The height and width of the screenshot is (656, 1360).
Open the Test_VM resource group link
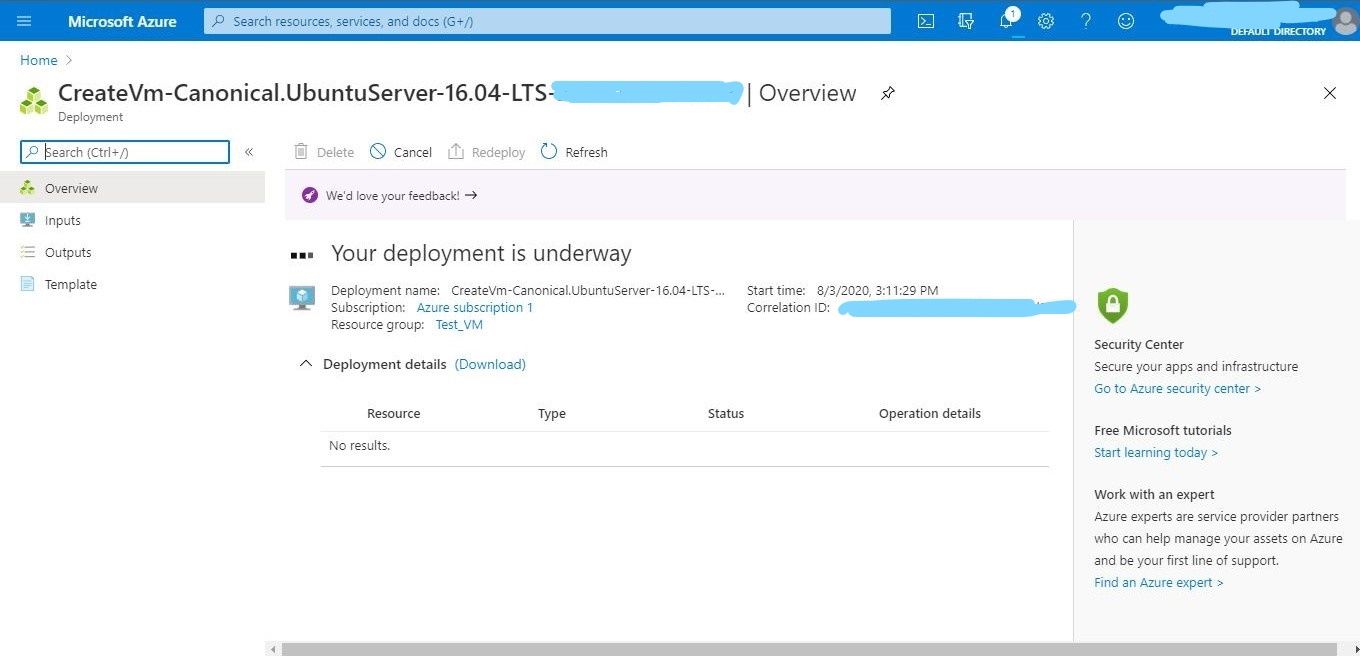coord(458,324)
